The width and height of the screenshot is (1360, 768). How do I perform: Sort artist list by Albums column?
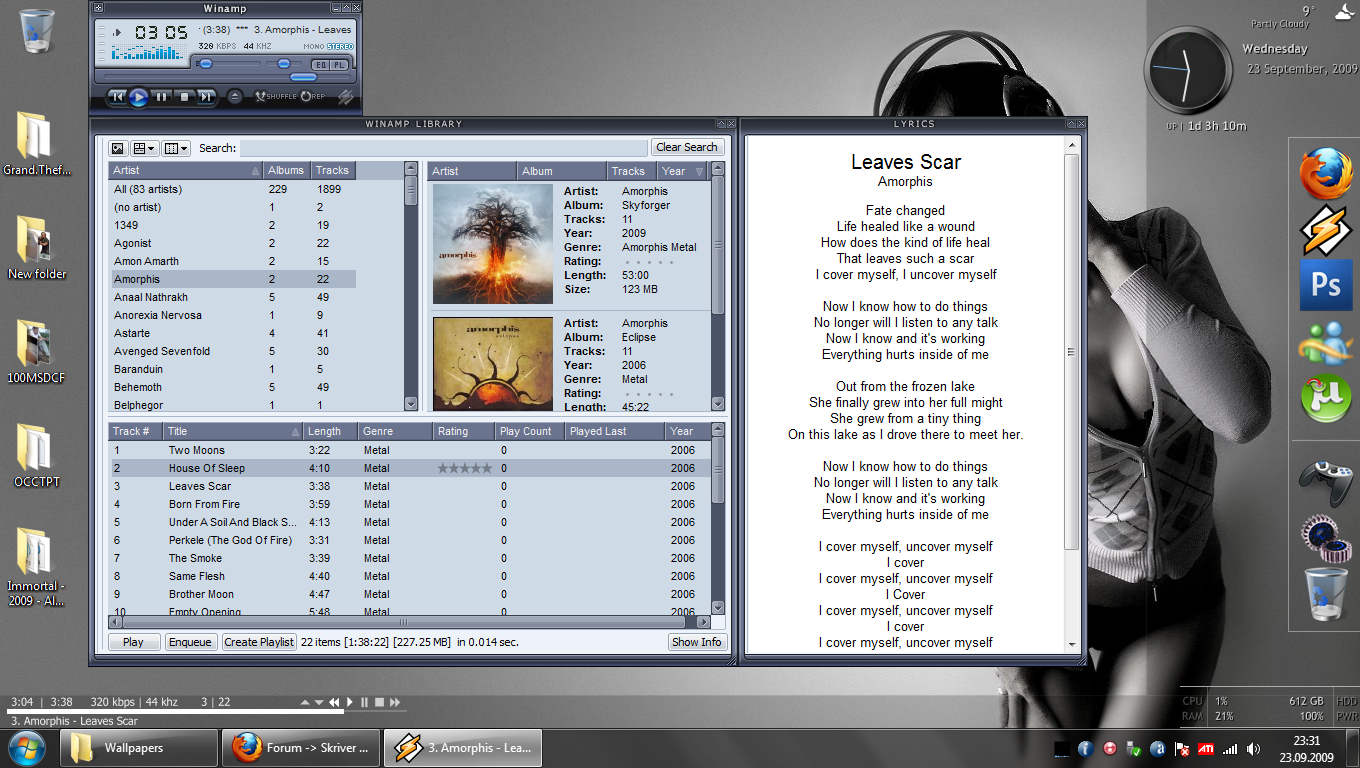point(287,170)
